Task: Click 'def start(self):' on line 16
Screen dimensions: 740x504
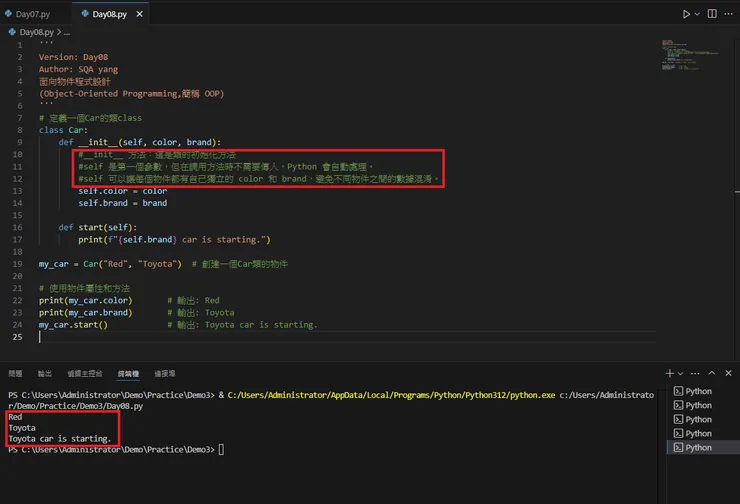Action: 98,227
